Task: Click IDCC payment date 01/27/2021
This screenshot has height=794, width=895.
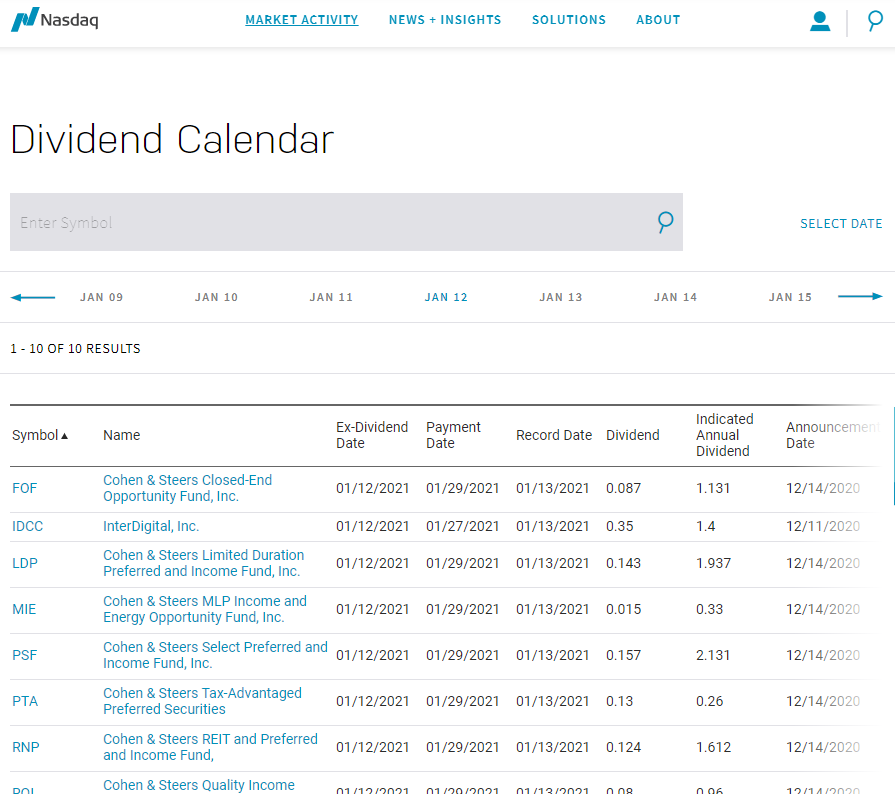Action: (462, 526)
